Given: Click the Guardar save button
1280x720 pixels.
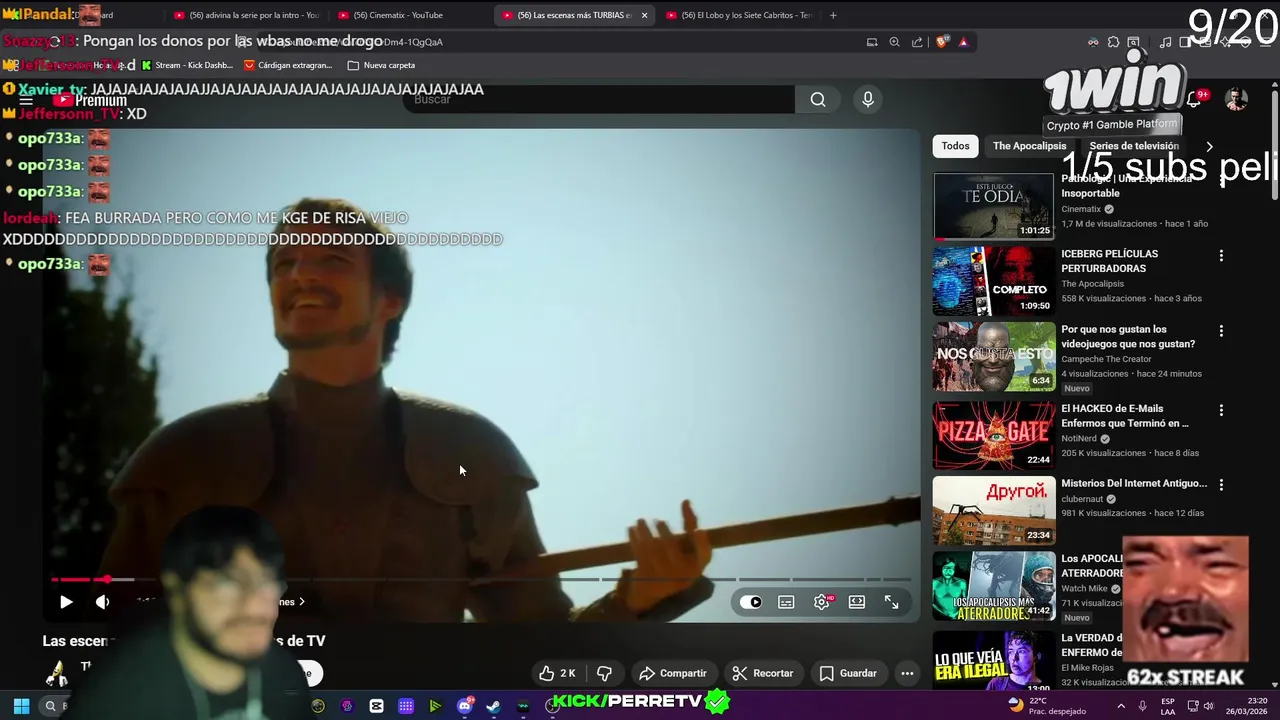Looking at the screenshot, I should [848, 673].
